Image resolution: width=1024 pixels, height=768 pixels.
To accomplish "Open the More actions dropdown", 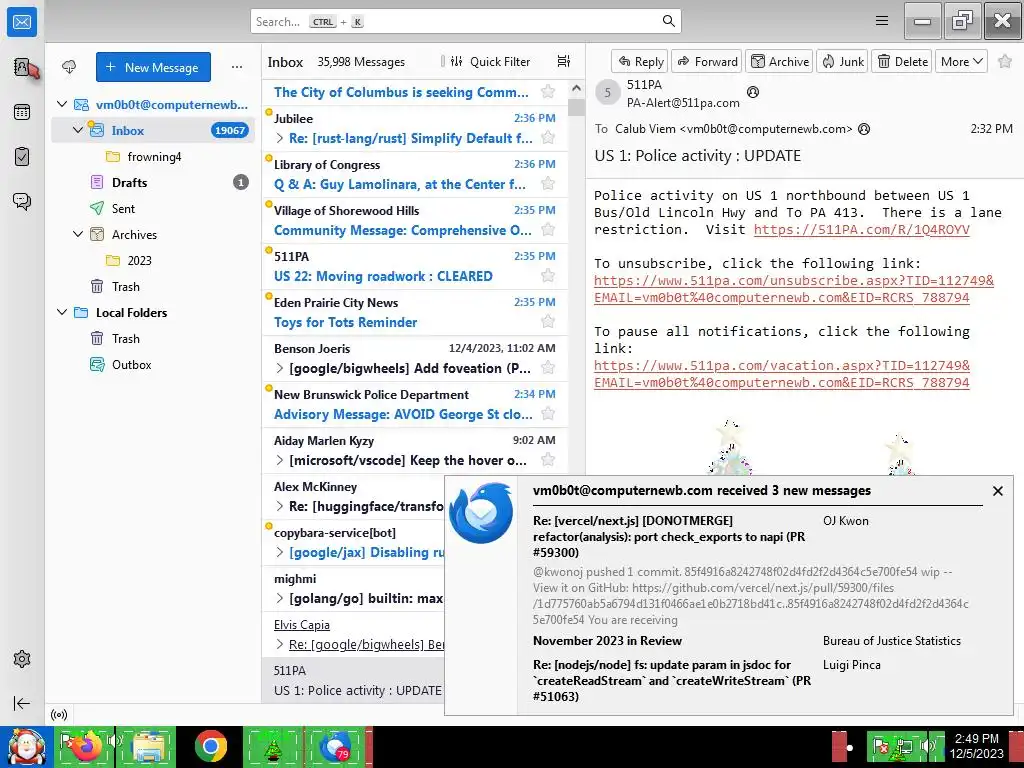I will click(961, 61).
